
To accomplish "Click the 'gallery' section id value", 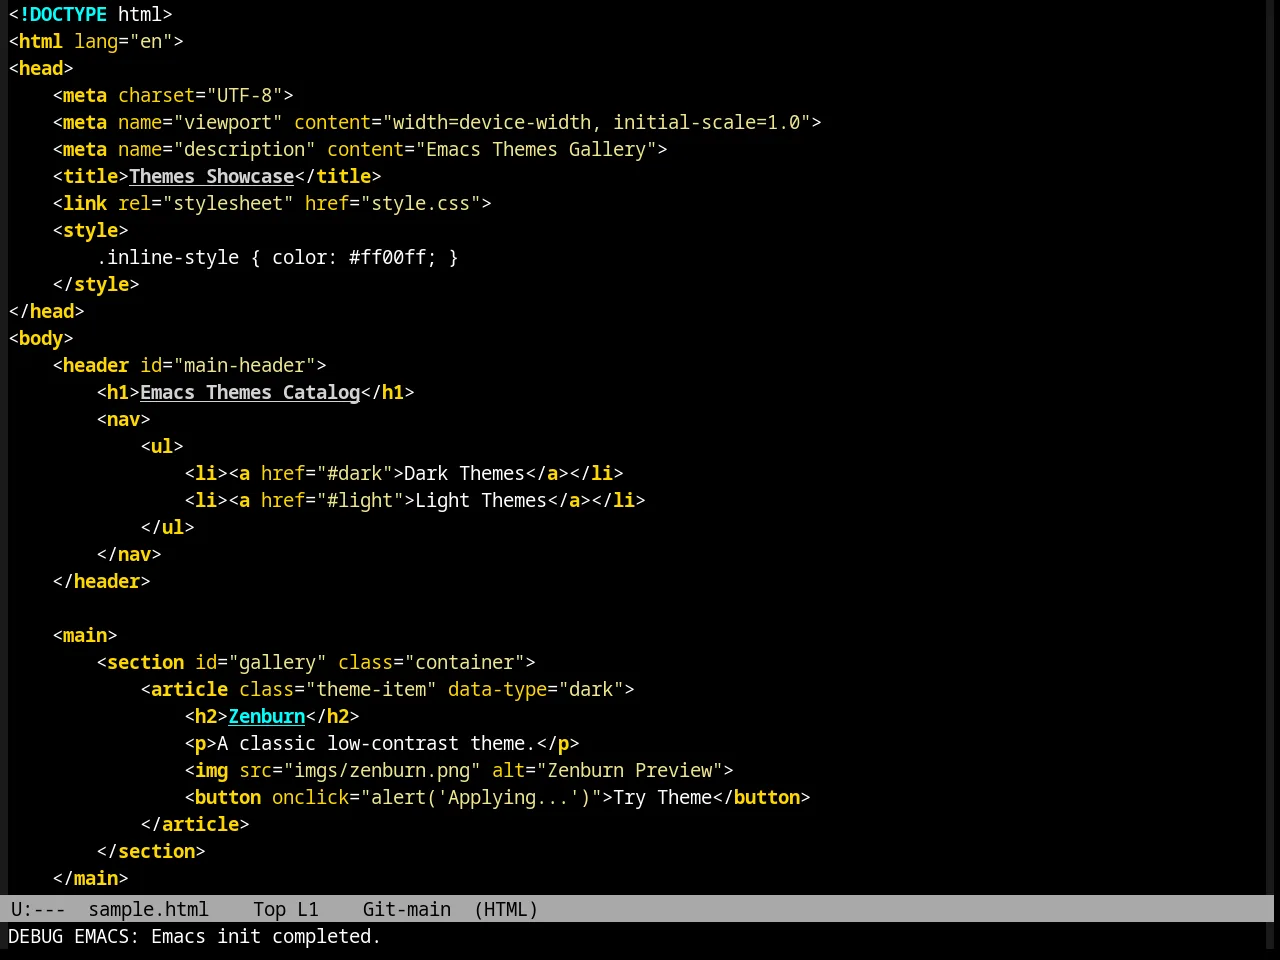I will click(278, 662).
